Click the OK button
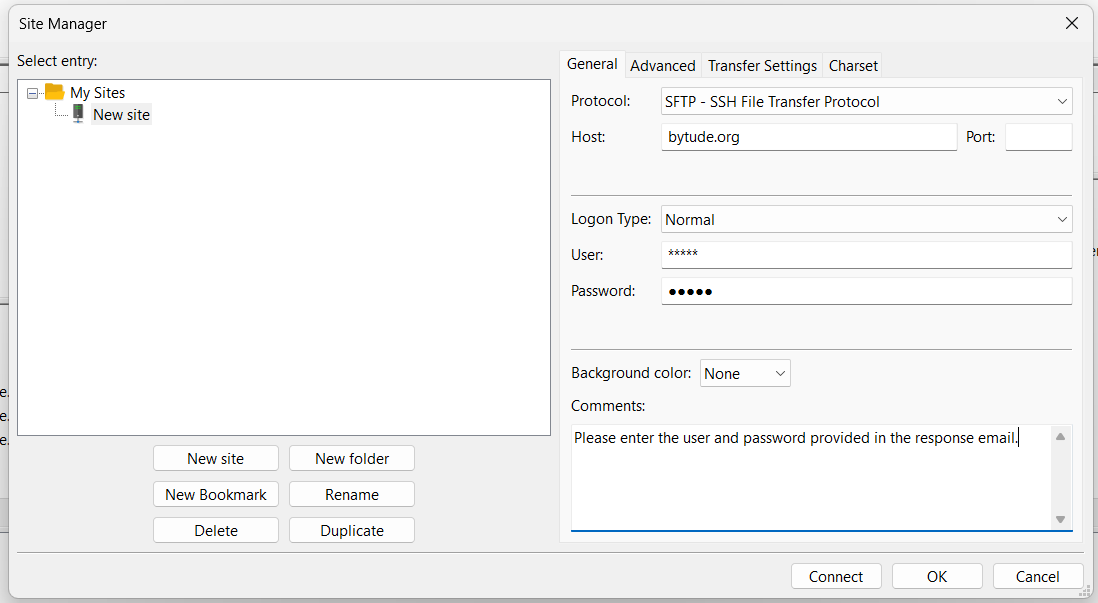This screenshot has height=603, width=1098. [x=937, y=576]
